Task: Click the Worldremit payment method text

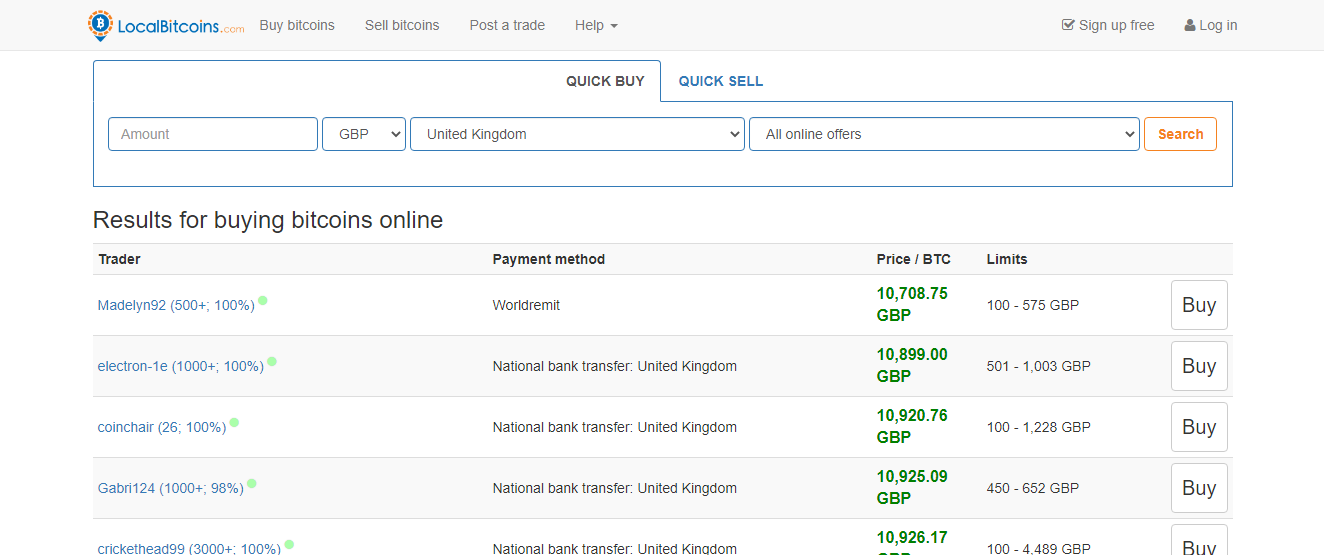Action: [526, 305]
